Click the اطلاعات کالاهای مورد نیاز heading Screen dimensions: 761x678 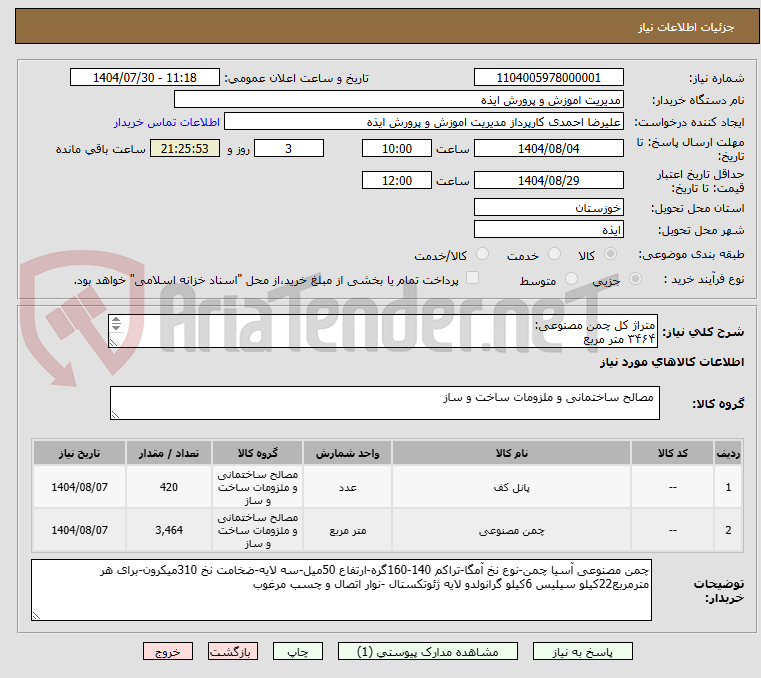click(672, 362)
